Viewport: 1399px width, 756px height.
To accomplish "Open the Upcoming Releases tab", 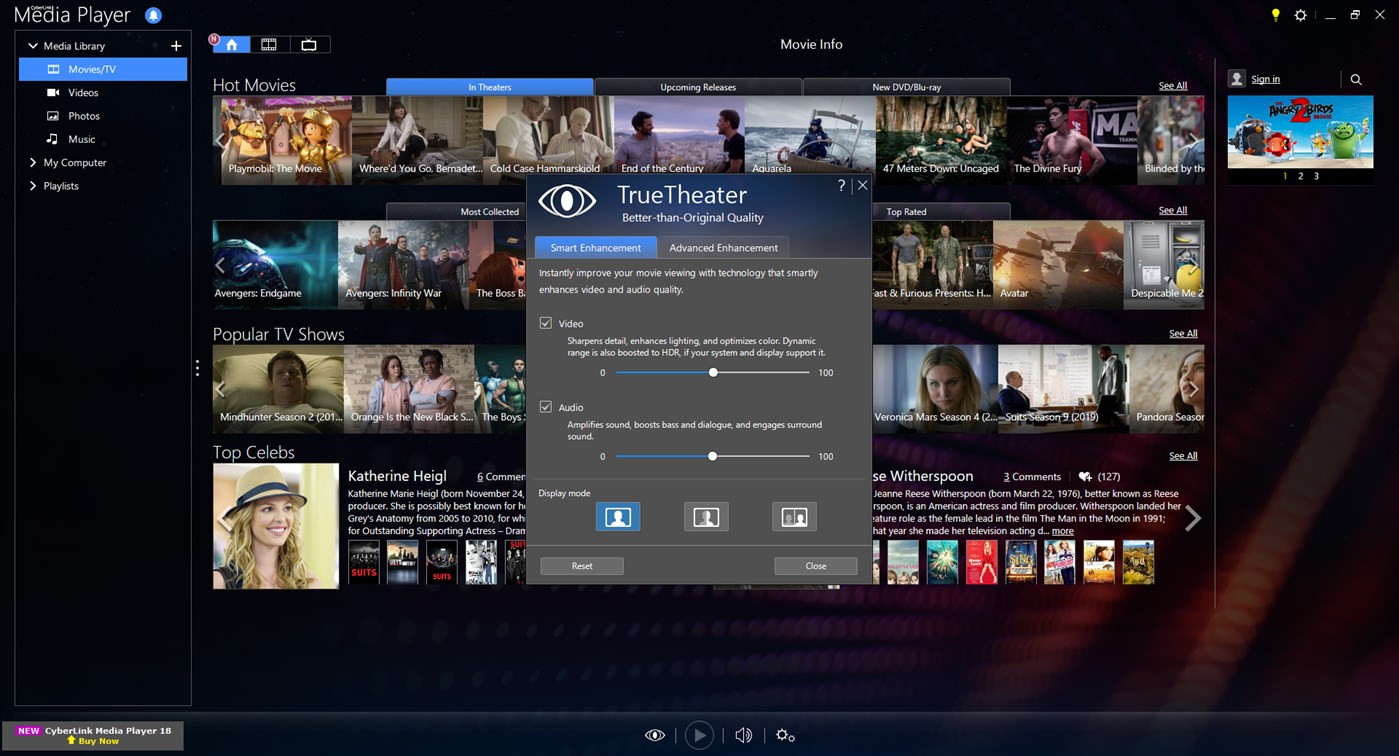I will click(x=697, y=87).
